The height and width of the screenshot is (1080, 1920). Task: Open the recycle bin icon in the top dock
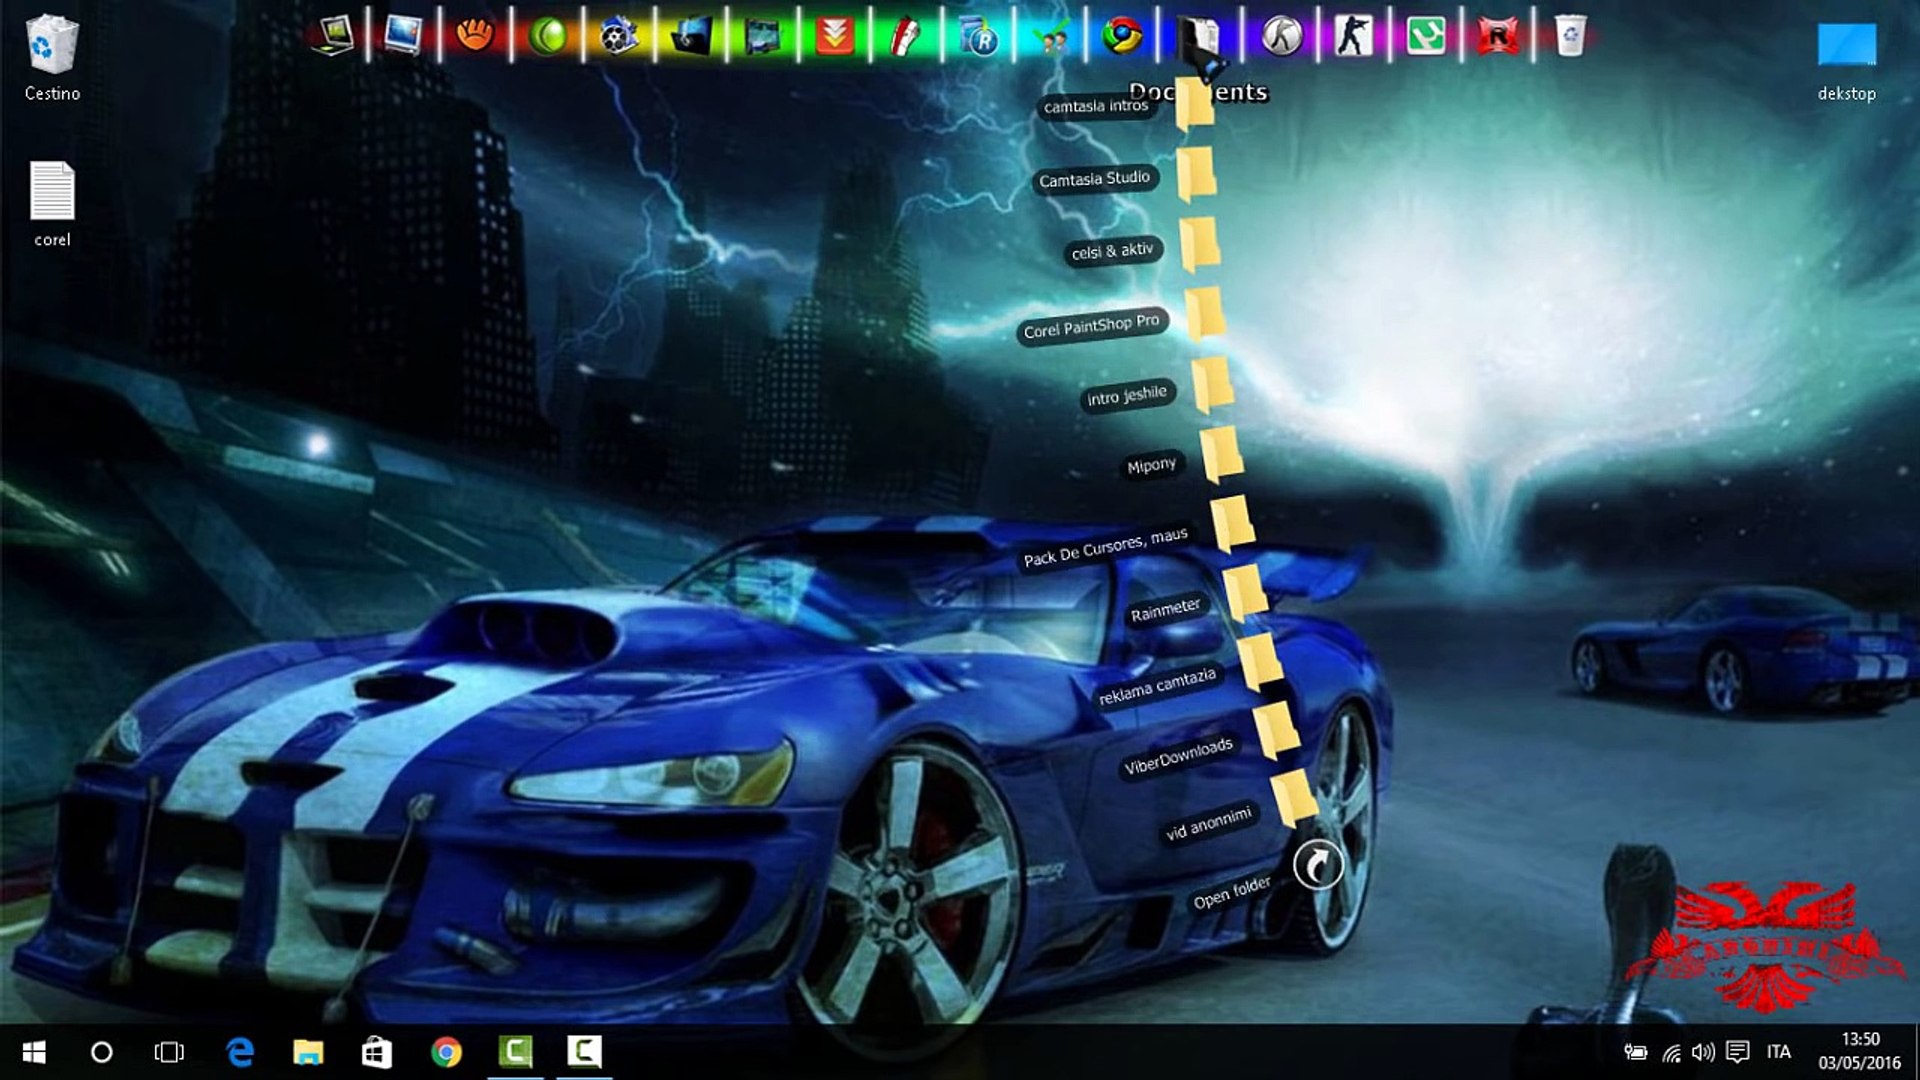[1570, 37]
